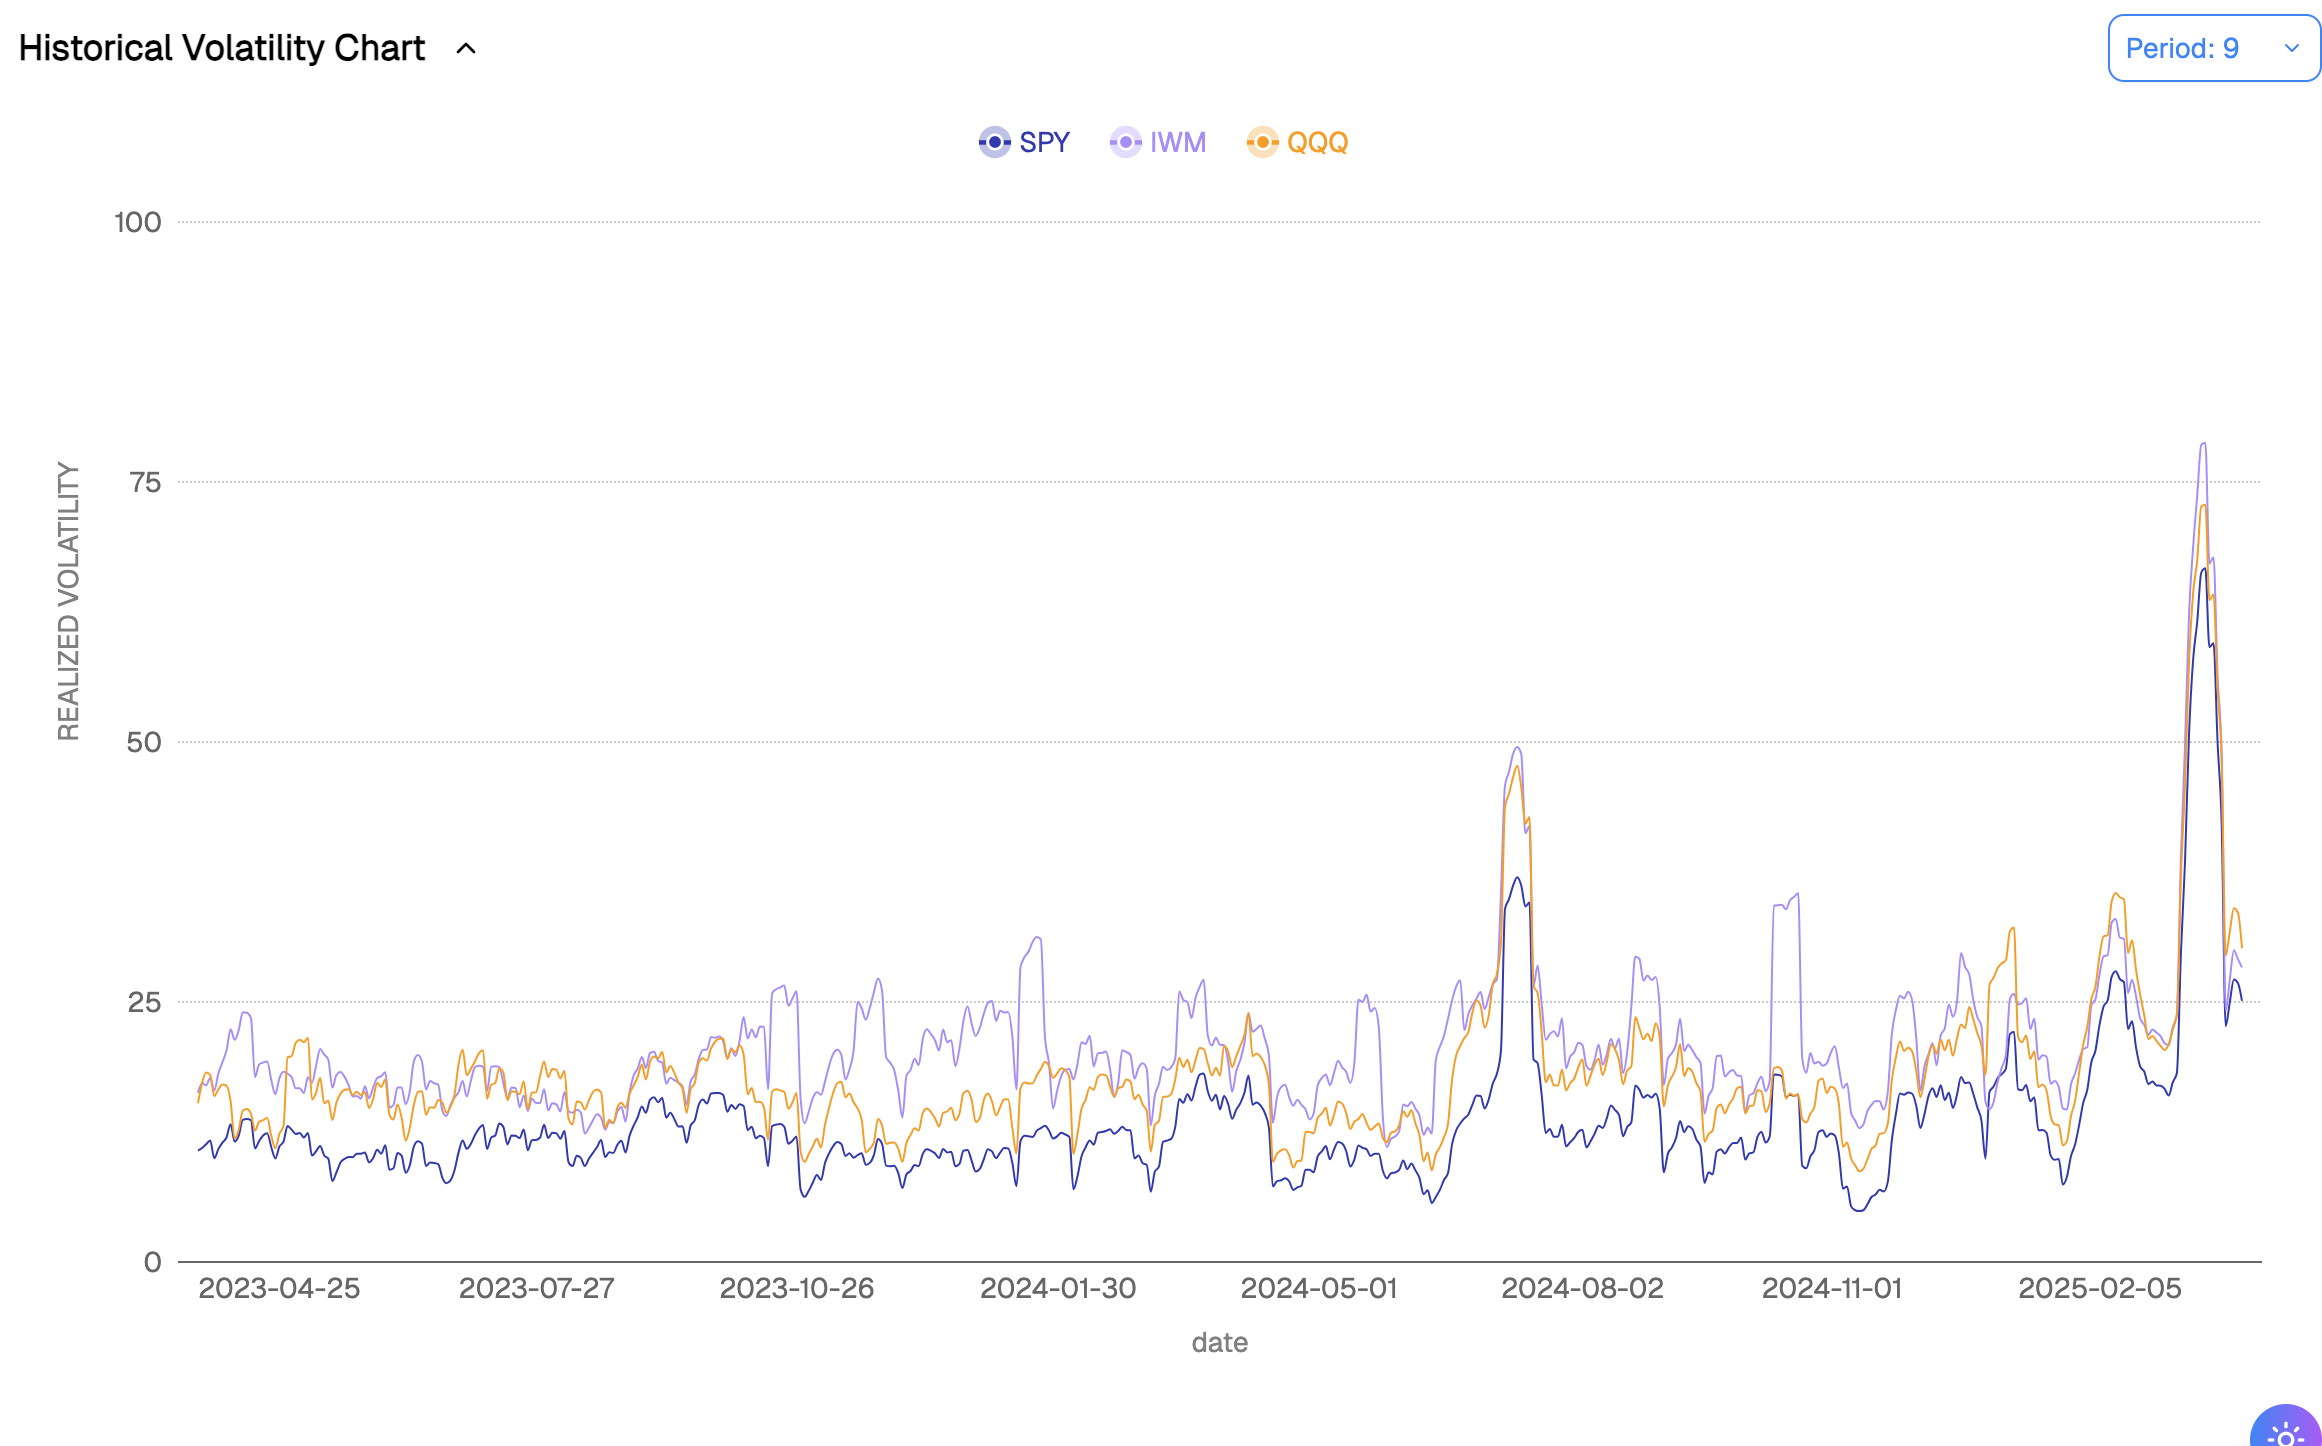
Task: Toggle QQQ series legend marker
Action: tap(1262, 142)
